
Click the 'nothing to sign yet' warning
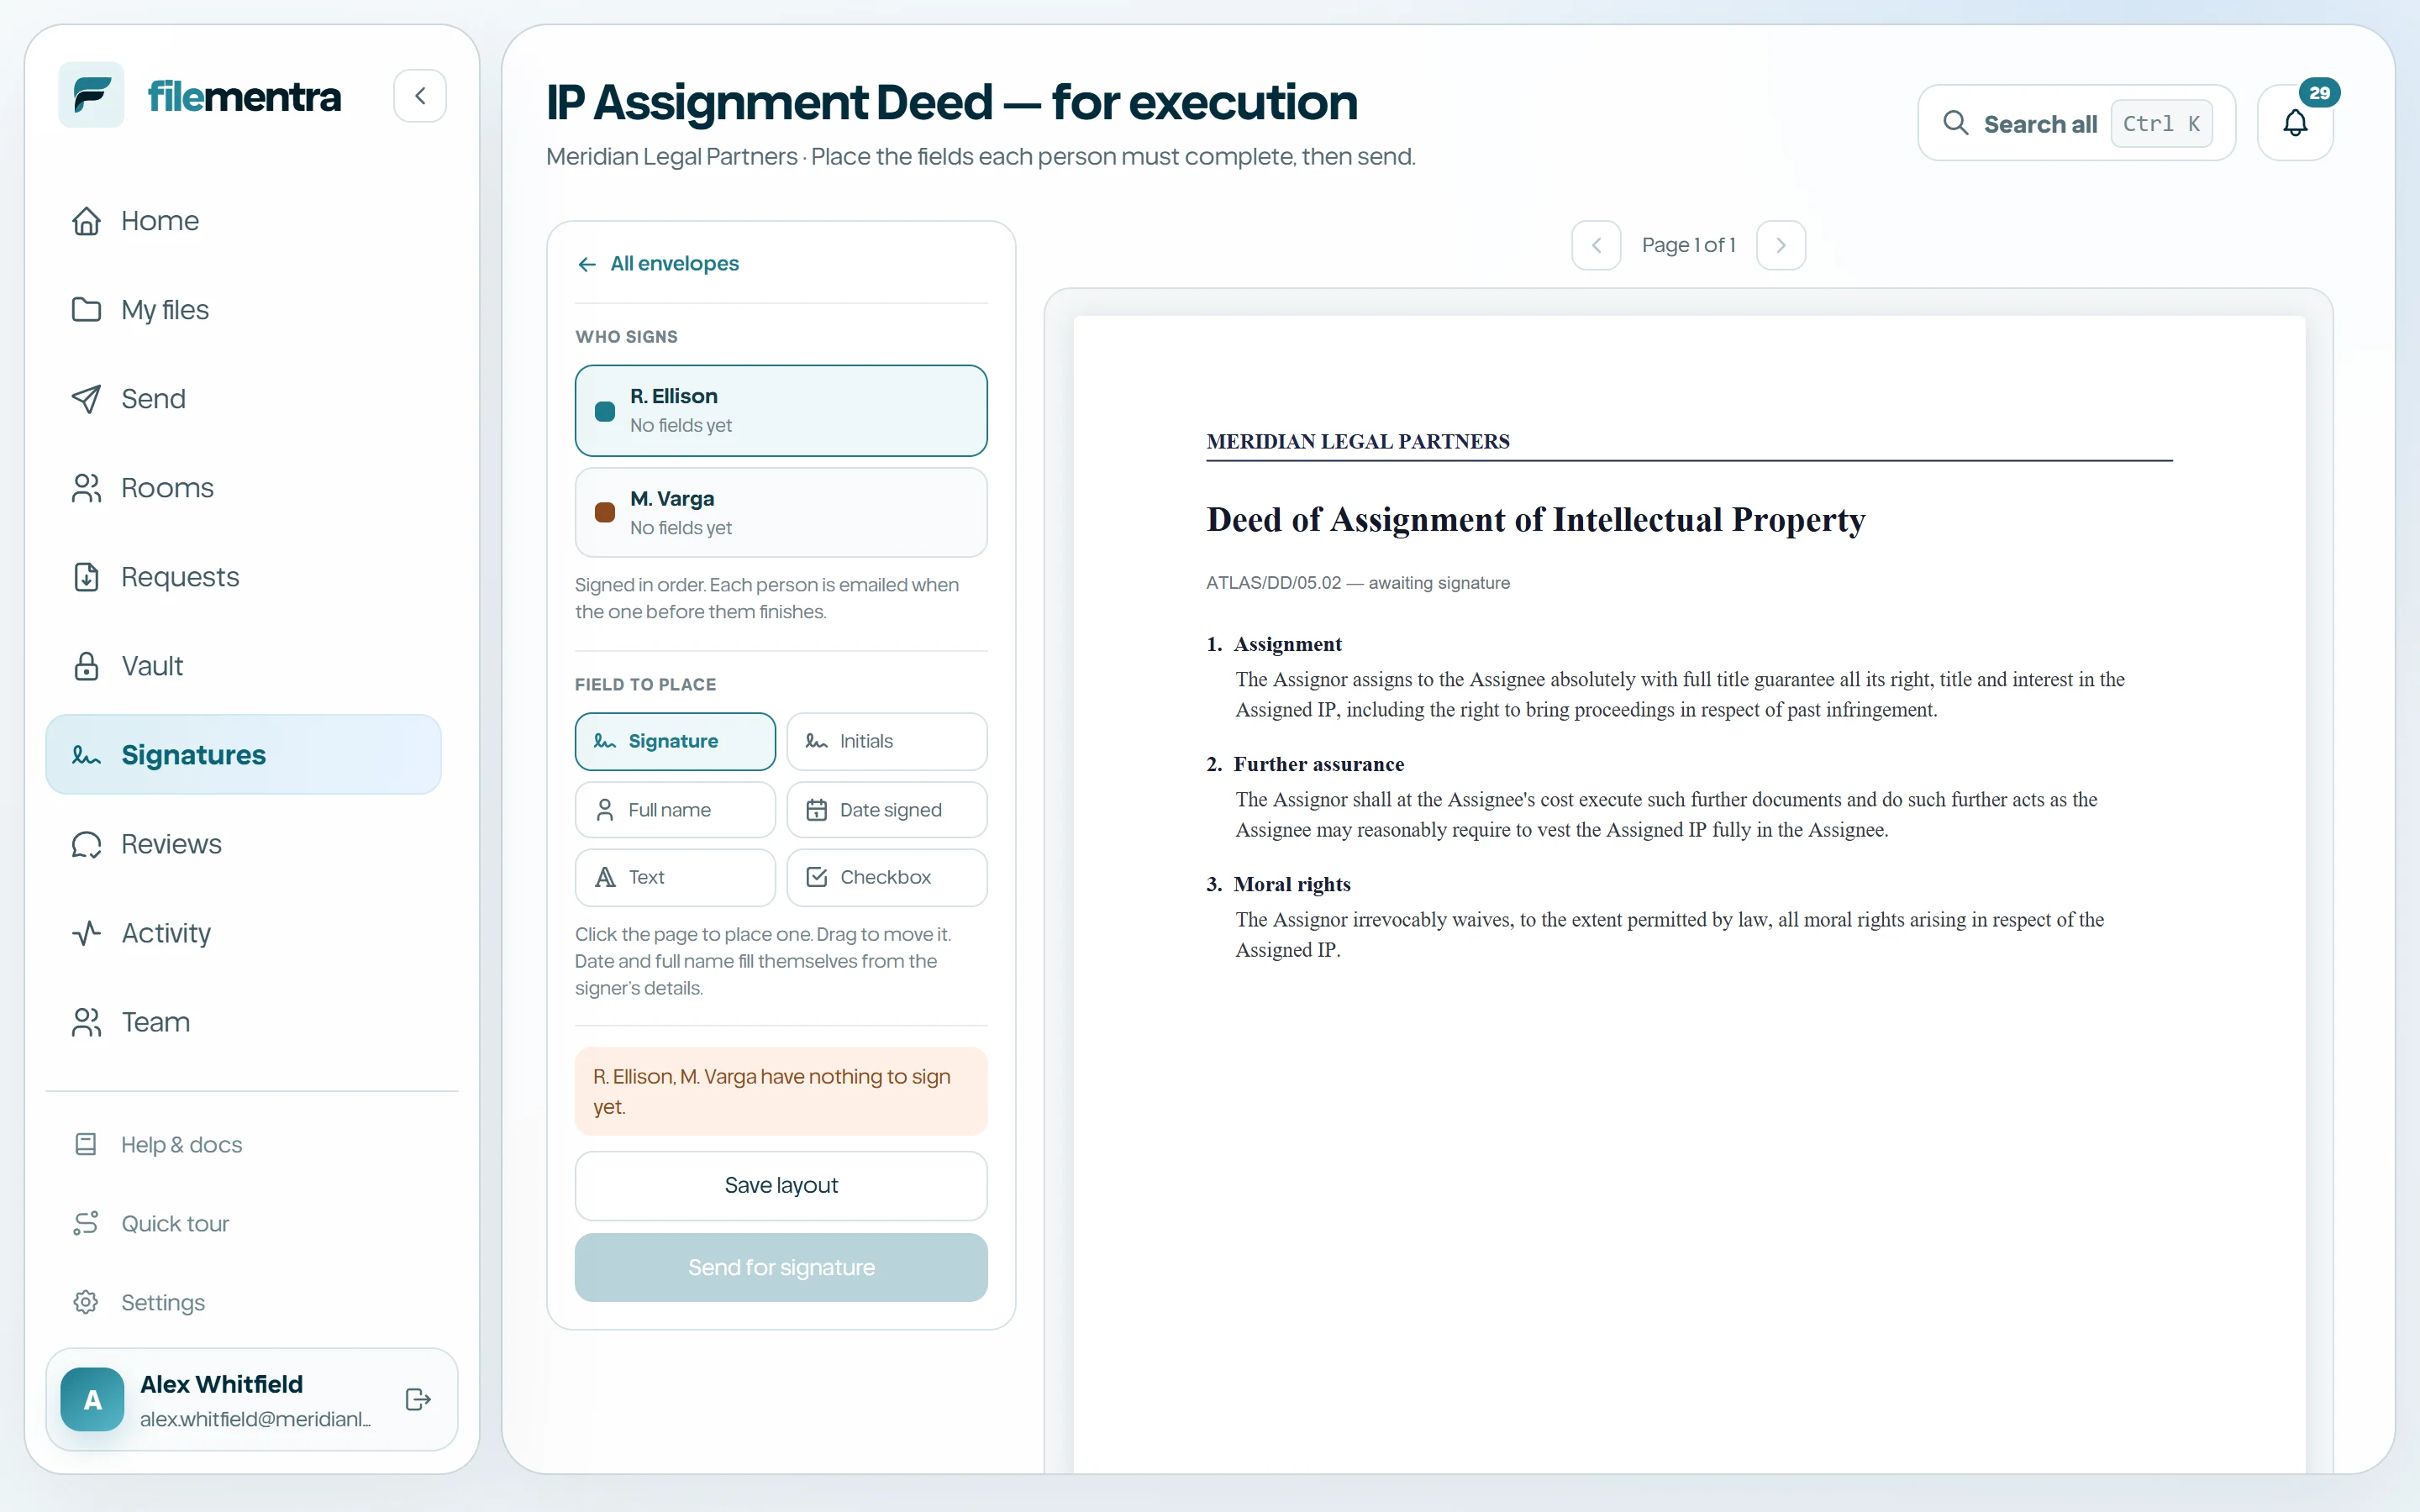[781, 1091]
